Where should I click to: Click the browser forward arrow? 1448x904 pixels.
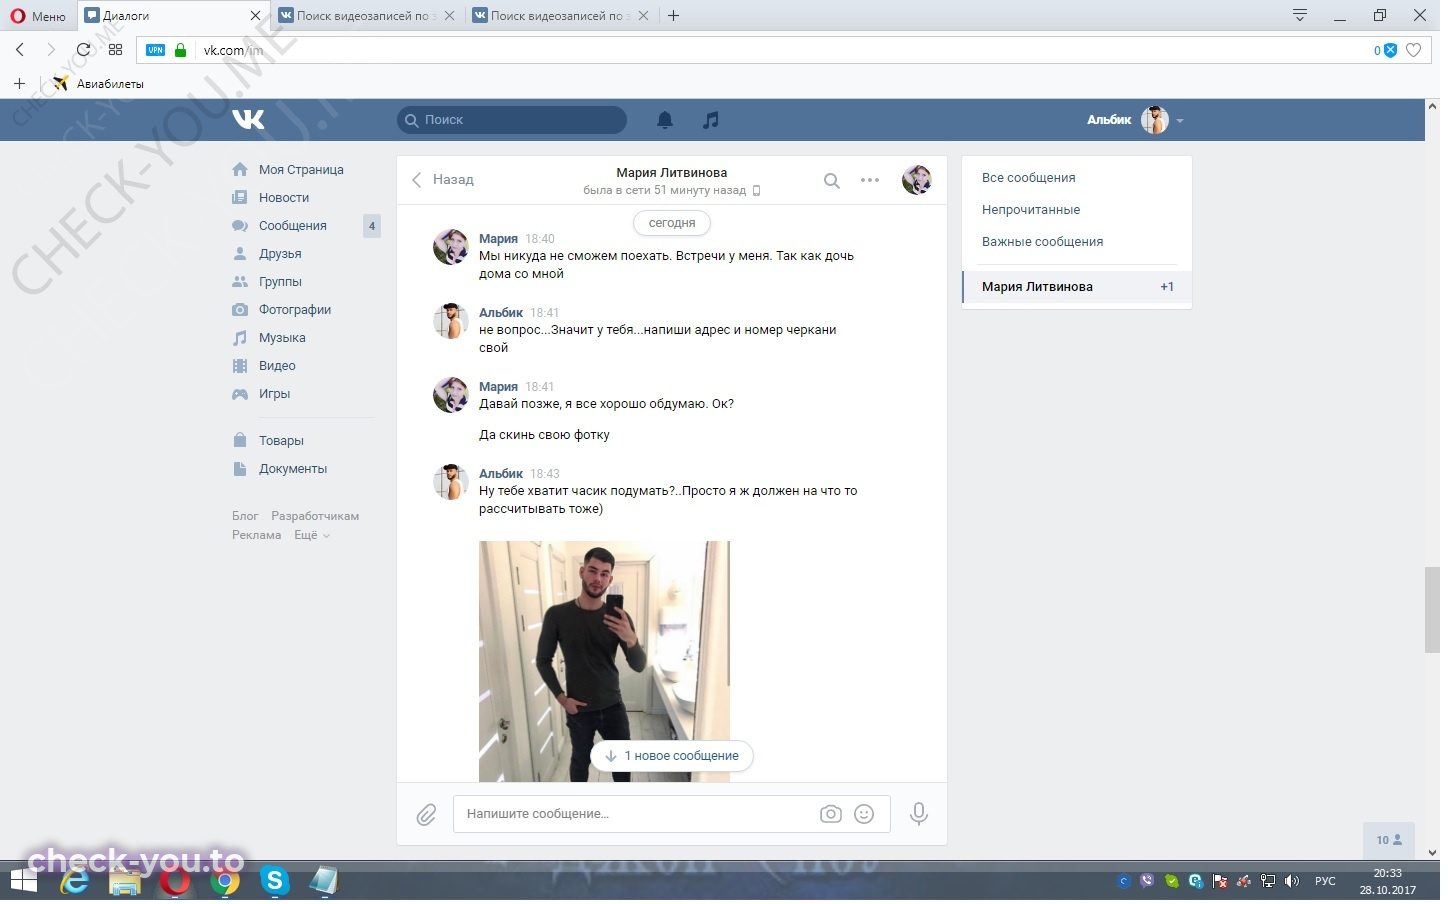[x=51, y=50]
